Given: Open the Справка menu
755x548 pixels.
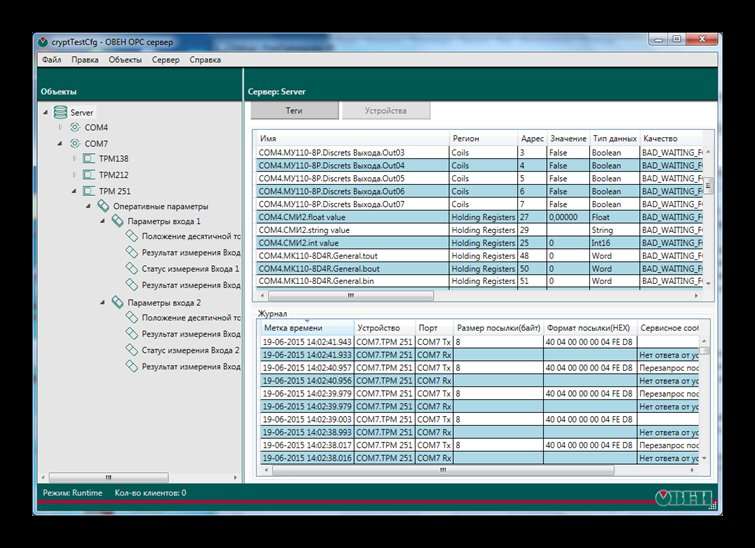Looking at the screenshot, I should tap(205, 60).
